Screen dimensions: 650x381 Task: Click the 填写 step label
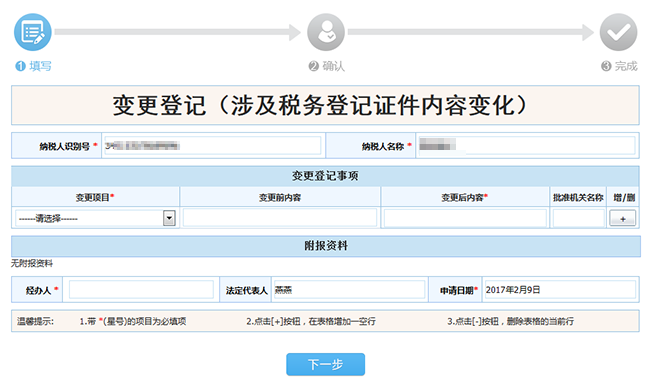(x=34, y=66)
